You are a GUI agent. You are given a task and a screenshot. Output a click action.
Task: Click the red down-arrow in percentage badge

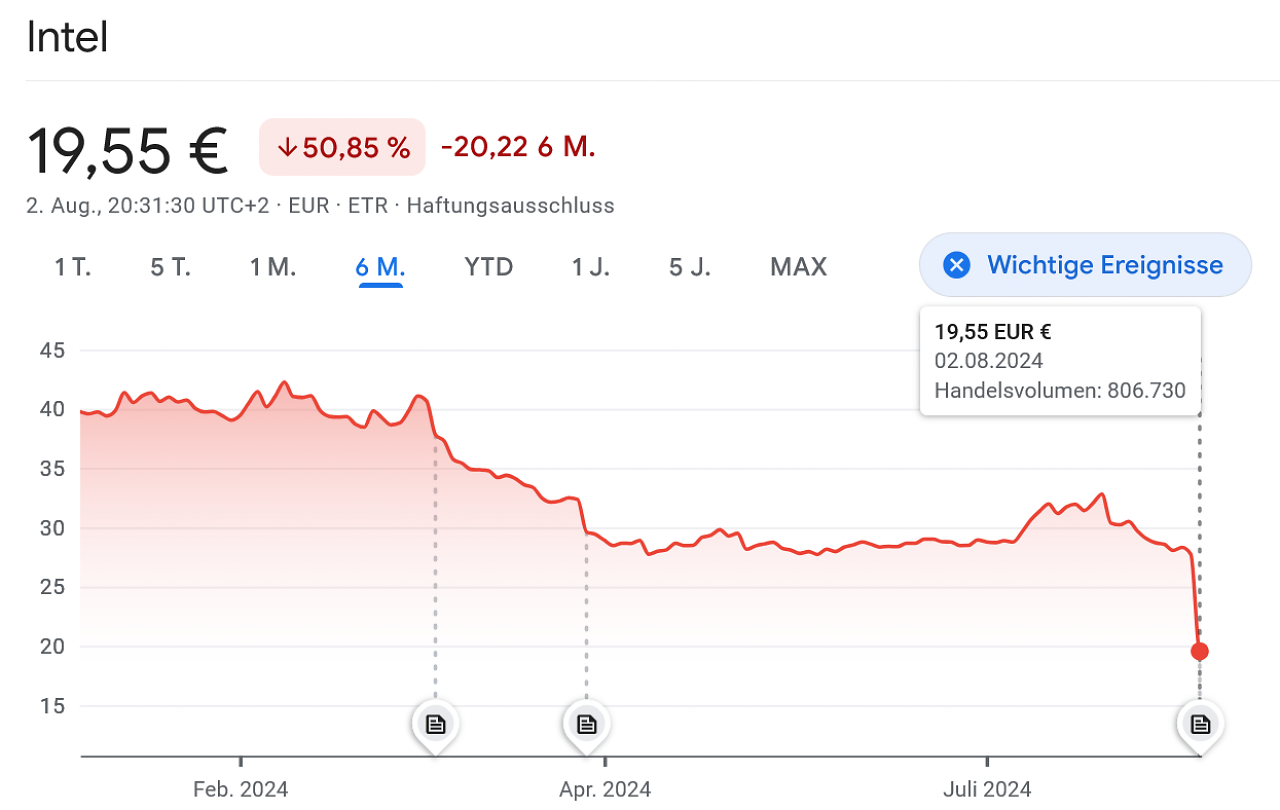[x=287, y=148]
